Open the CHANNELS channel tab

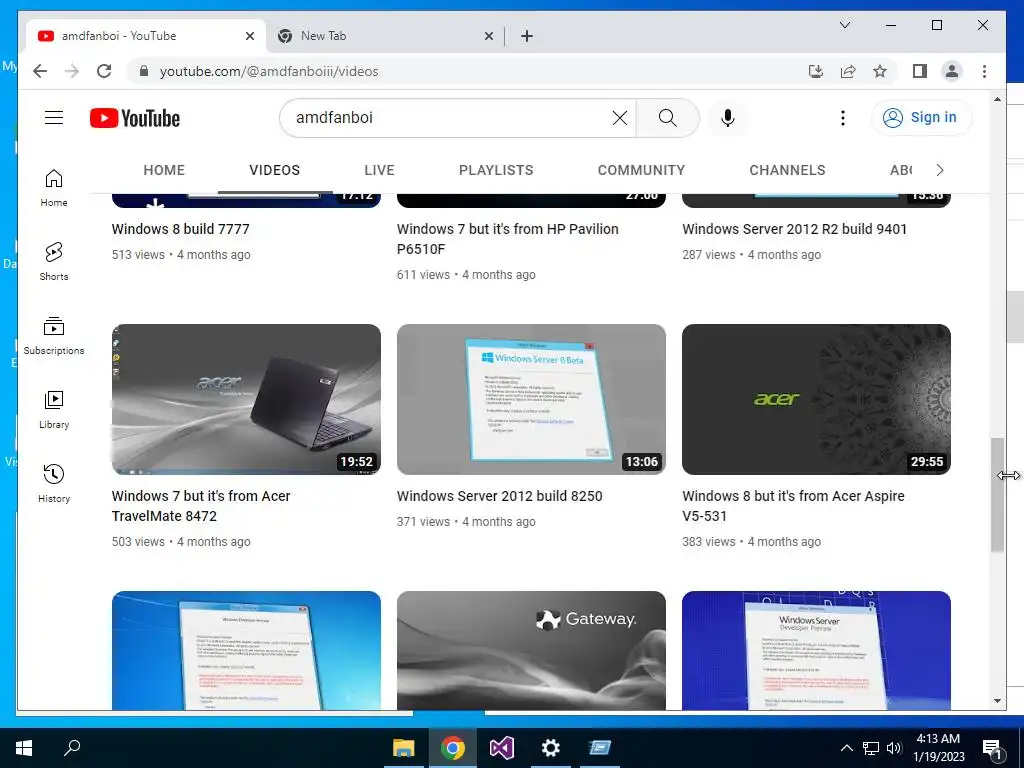(787, 170)
